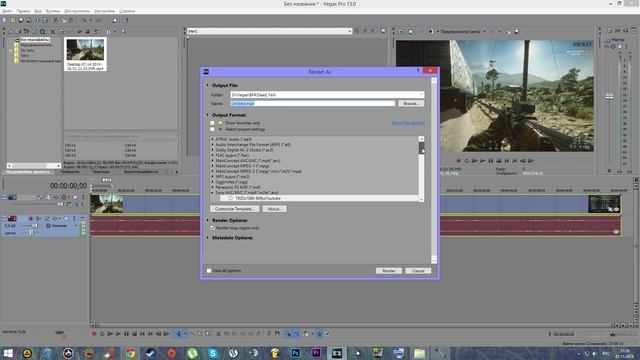Check View all options checkbox

209,271
